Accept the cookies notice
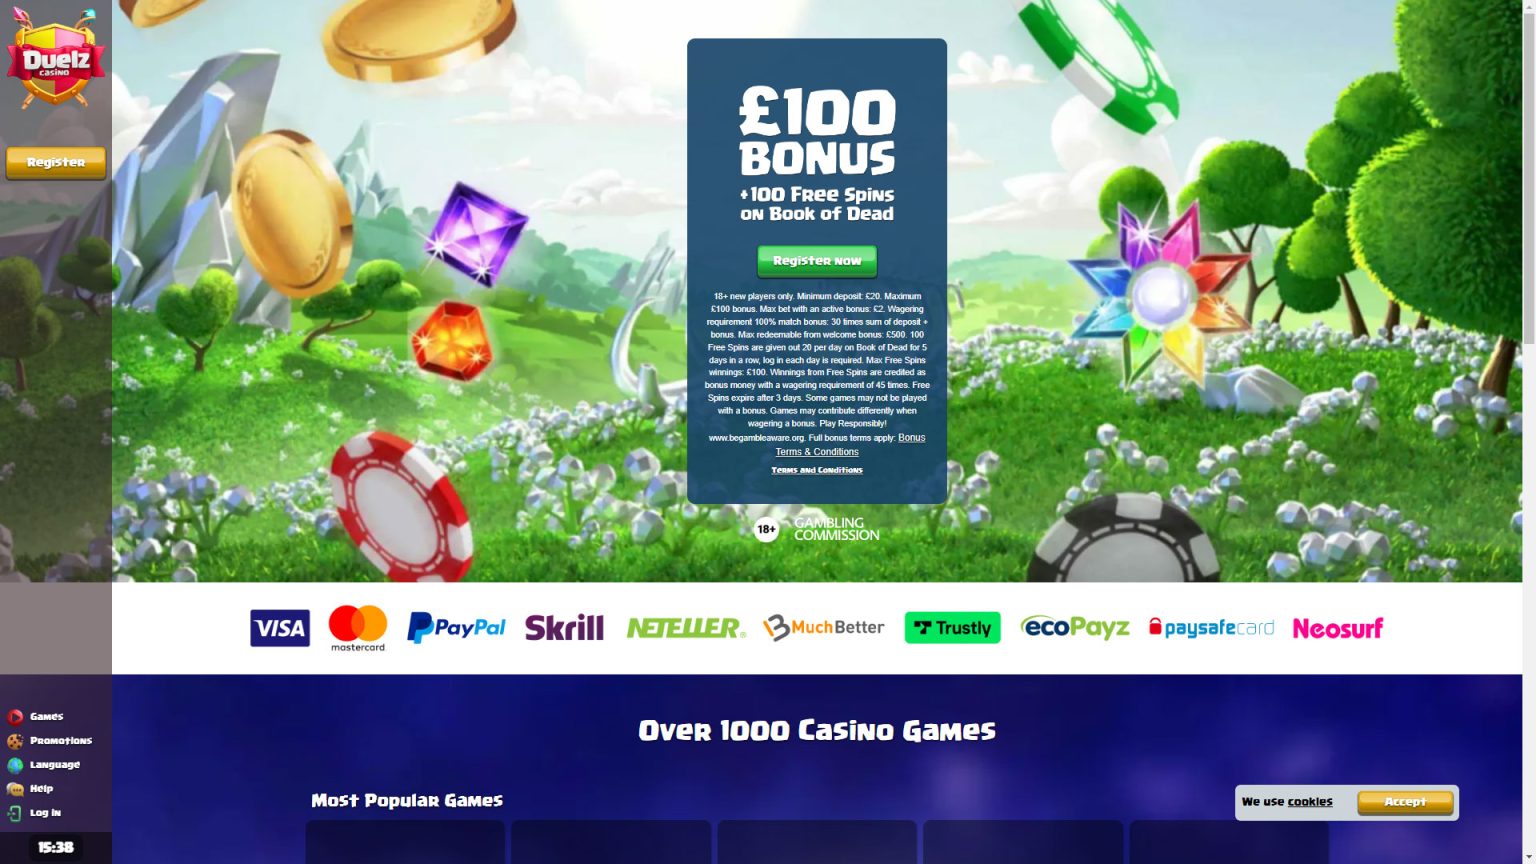The width and height of the screenshot is (1536, 864). coord(1405,802)
